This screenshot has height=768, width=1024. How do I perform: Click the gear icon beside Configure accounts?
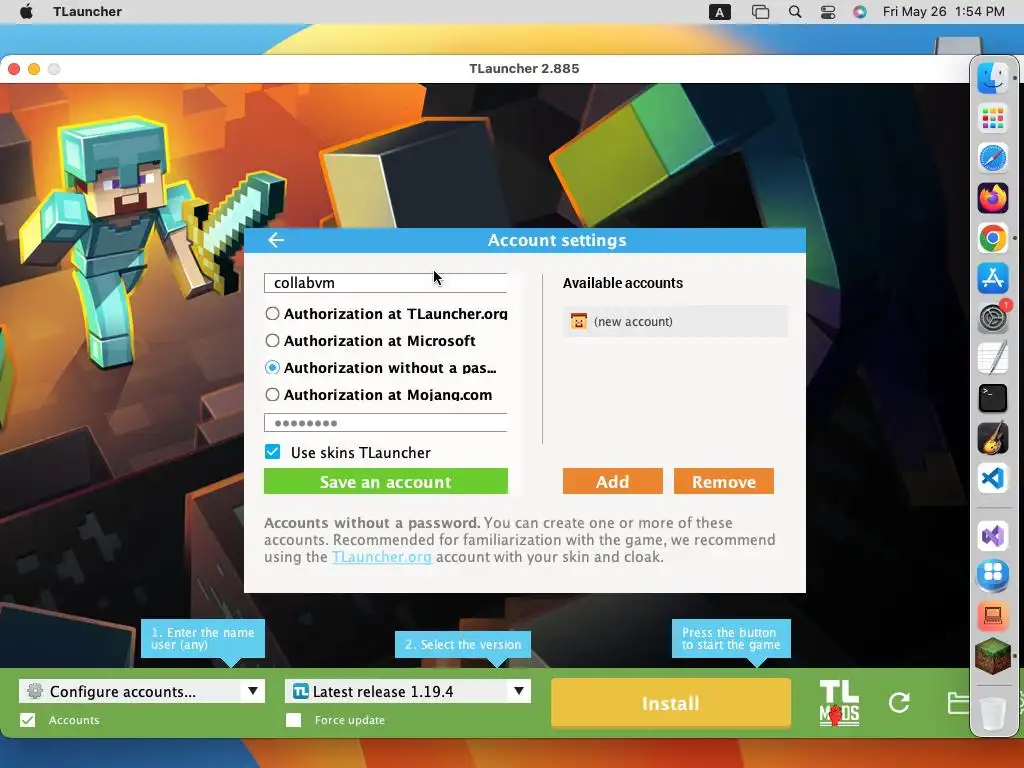[x=35, y=691]
